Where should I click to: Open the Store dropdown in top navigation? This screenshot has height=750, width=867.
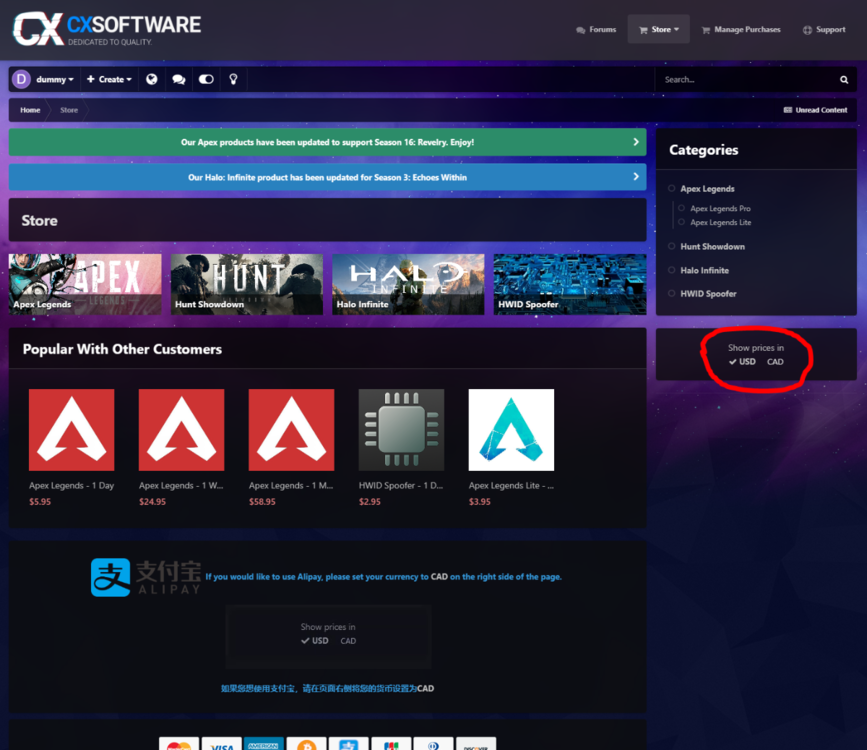[659, 29]
